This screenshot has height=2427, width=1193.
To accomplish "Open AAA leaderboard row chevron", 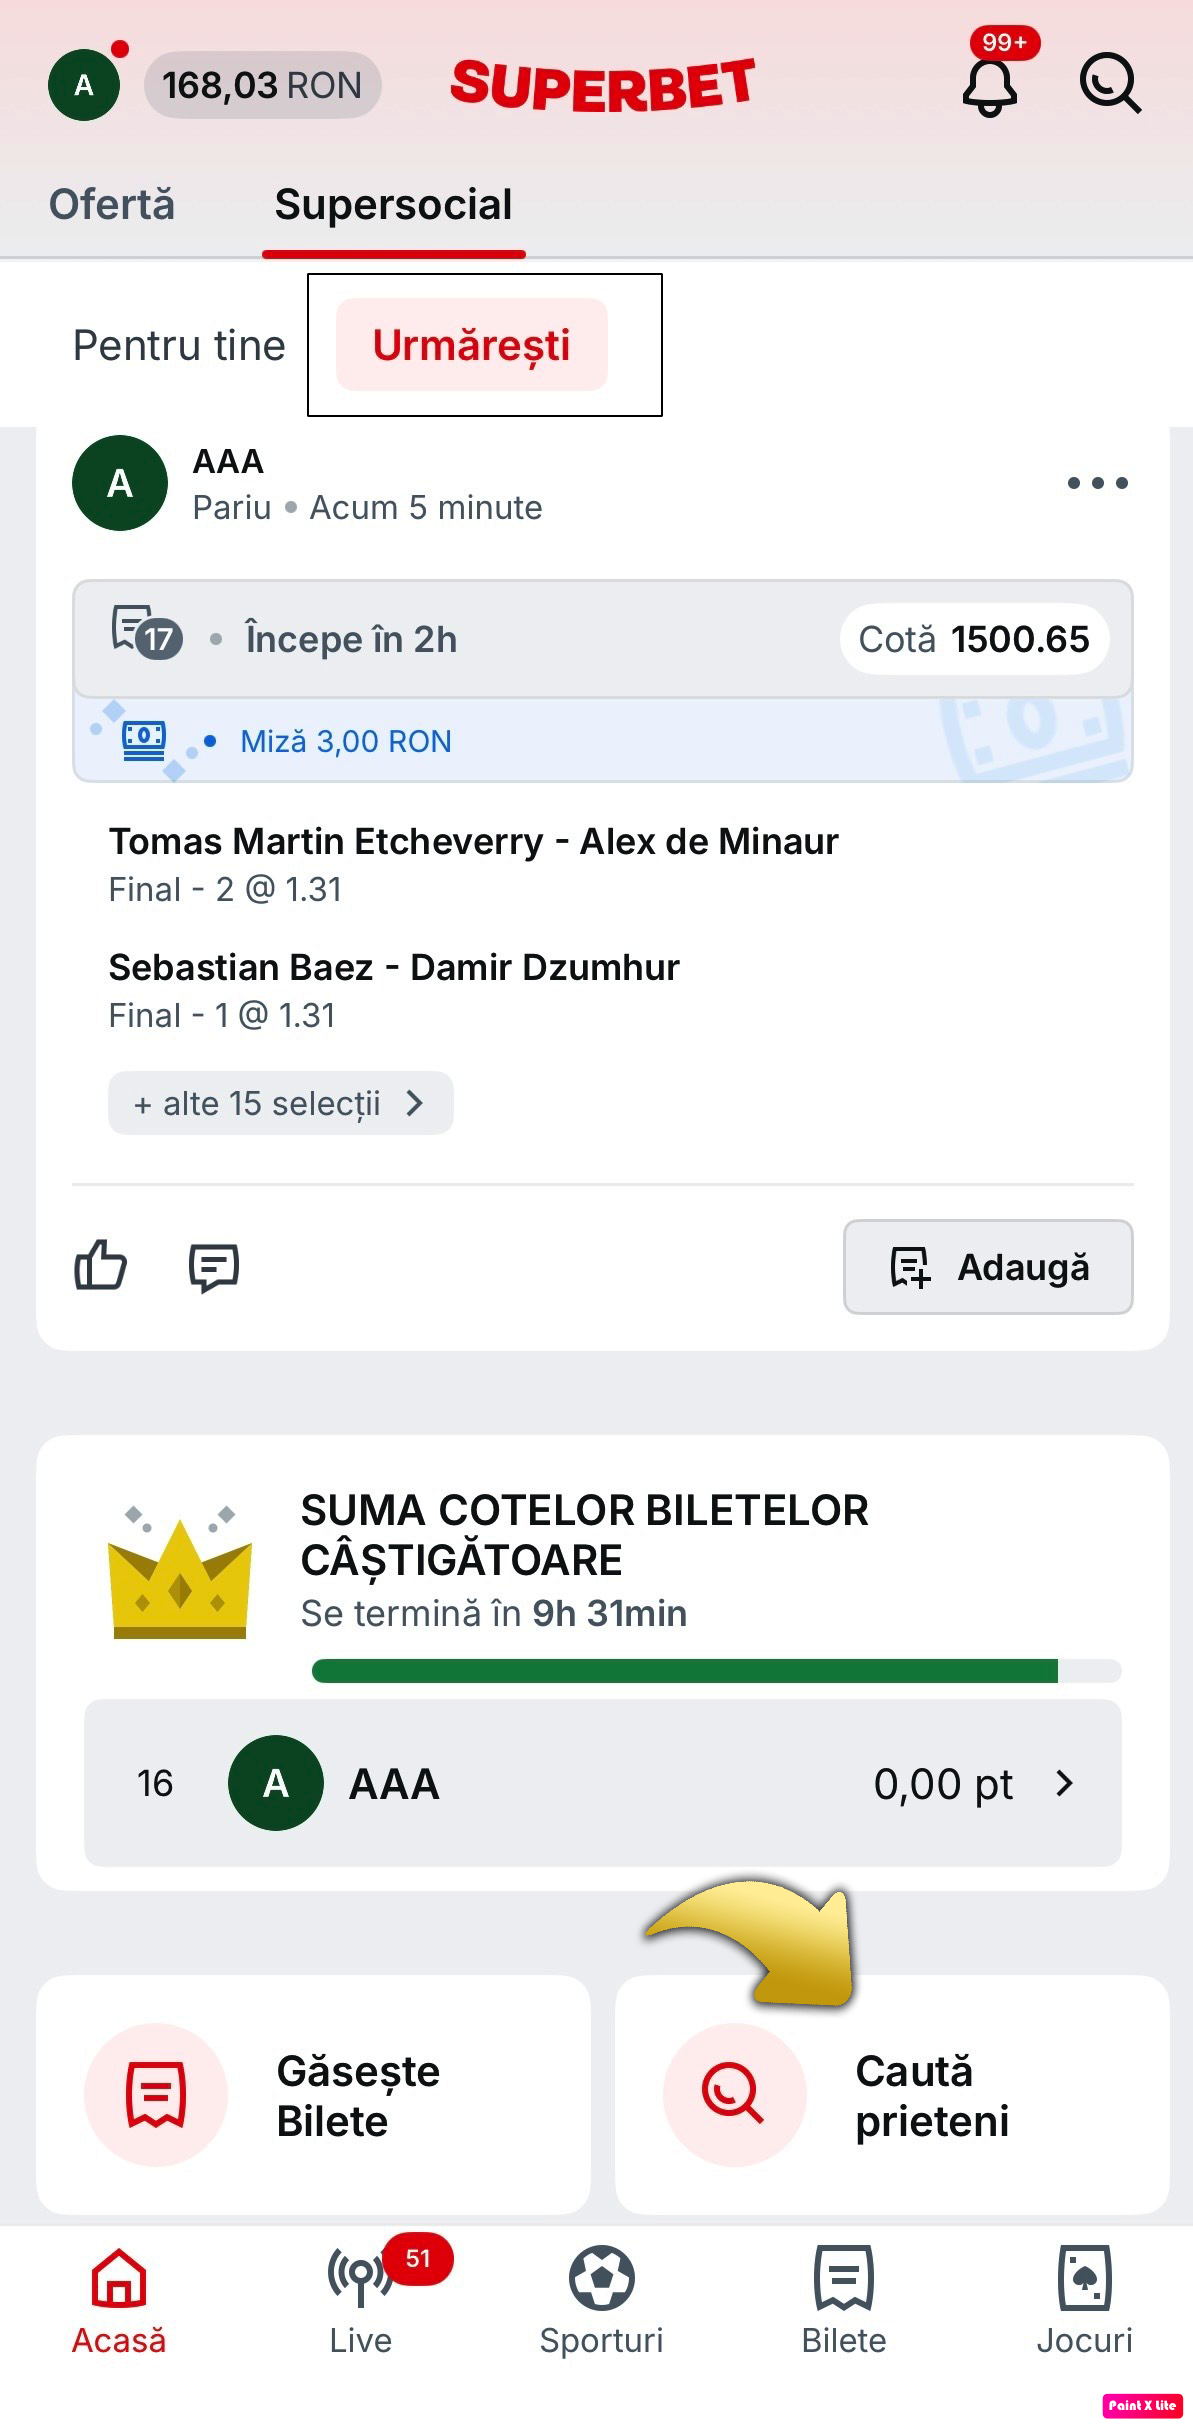I will point(1065,1783).
